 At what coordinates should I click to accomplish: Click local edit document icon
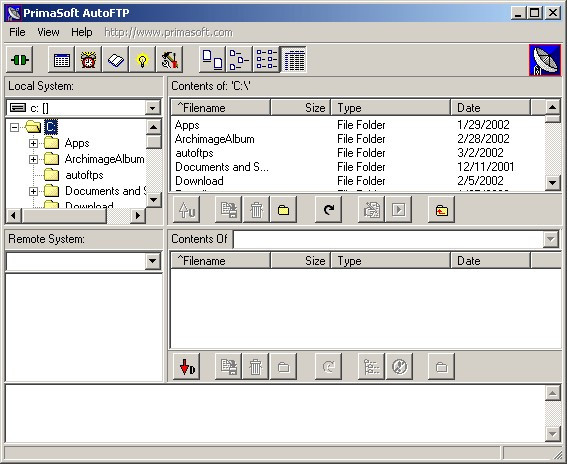click(371, 209)
